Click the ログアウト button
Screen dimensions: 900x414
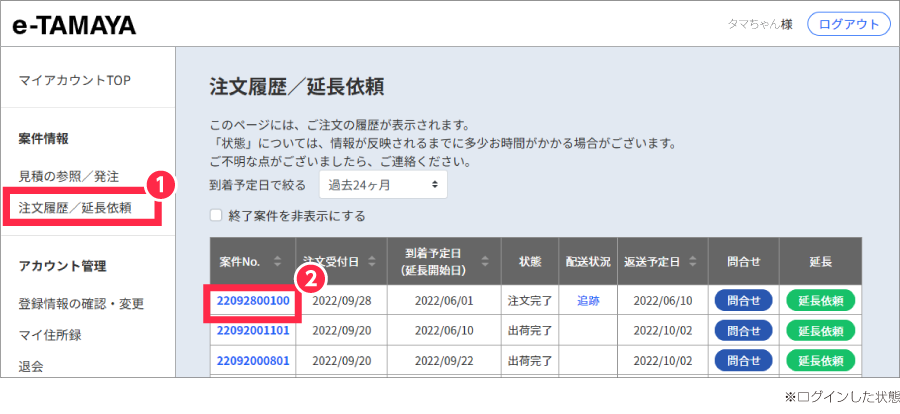(849, 25)
